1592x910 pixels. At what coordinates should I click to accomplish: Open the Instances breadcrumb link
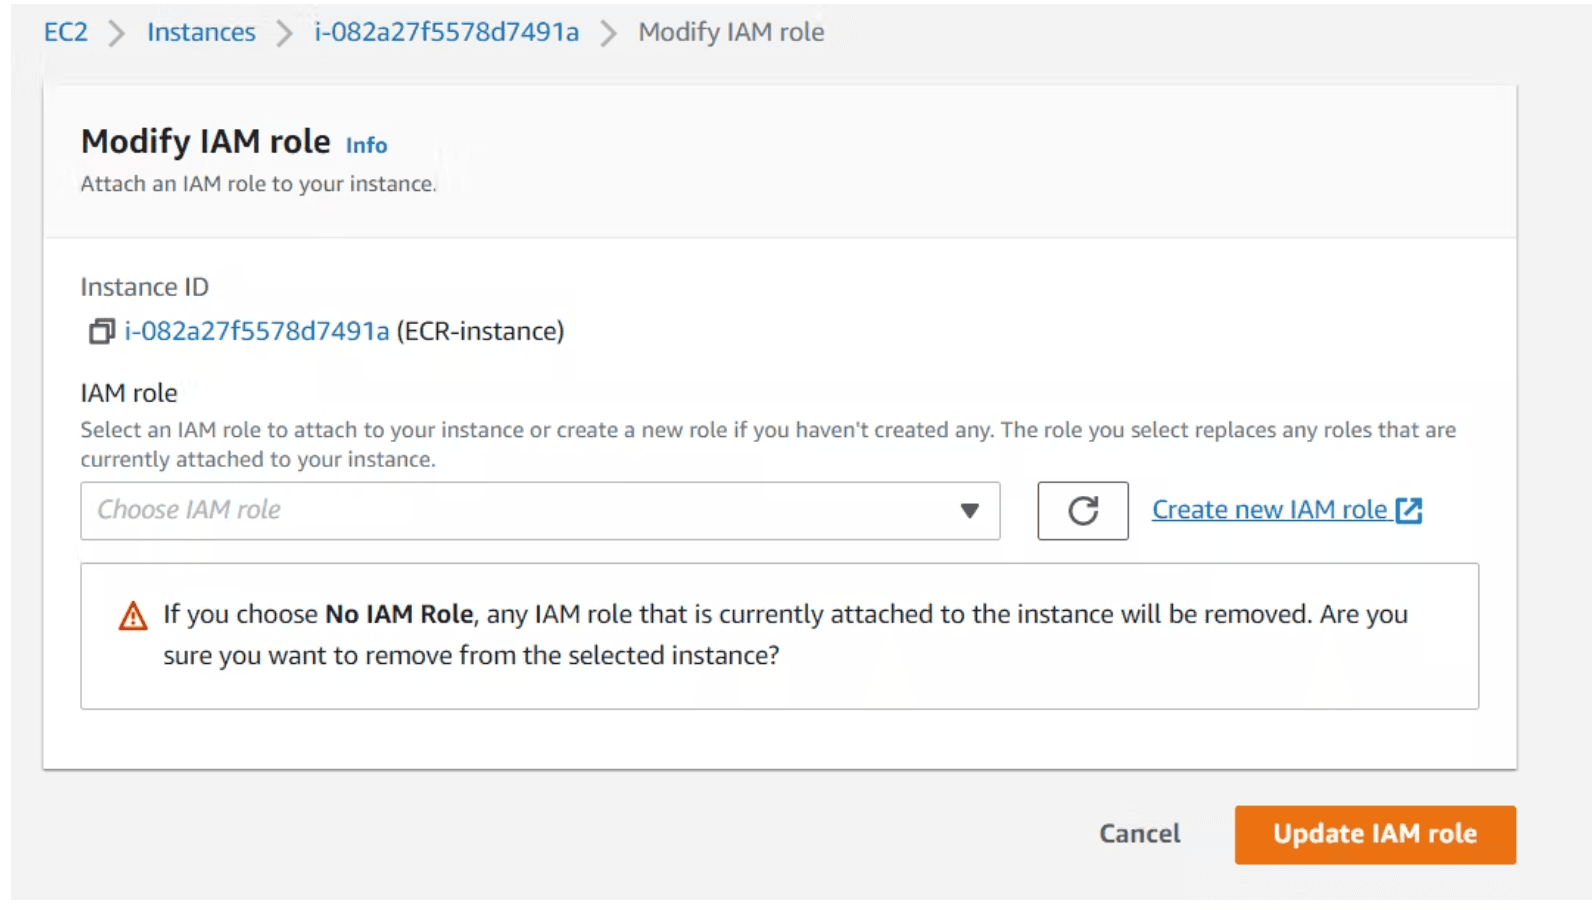pos(200,31)
